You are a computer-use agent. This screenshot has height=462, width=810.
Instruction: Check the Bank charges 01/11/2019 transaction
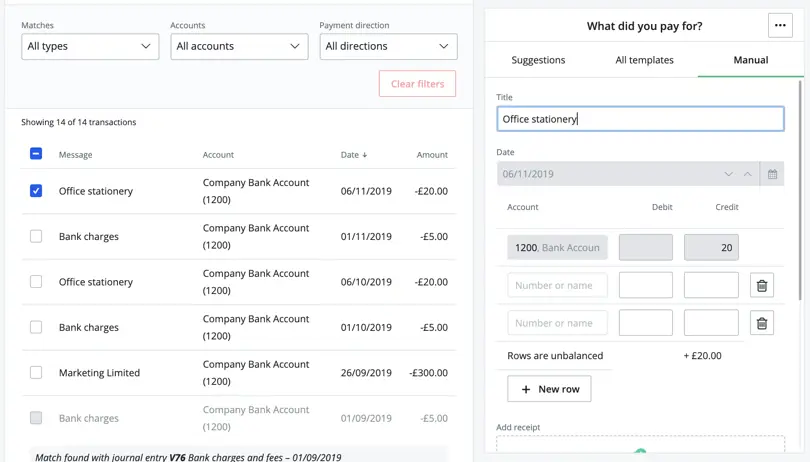(x=36, y=236)
